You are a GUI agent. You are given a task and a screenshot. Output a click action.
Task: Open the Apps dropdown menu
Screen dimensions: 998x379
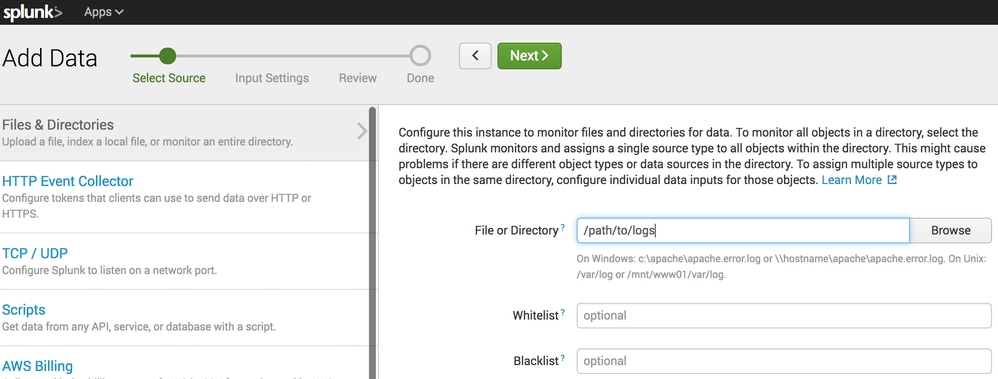pos(104,12)
